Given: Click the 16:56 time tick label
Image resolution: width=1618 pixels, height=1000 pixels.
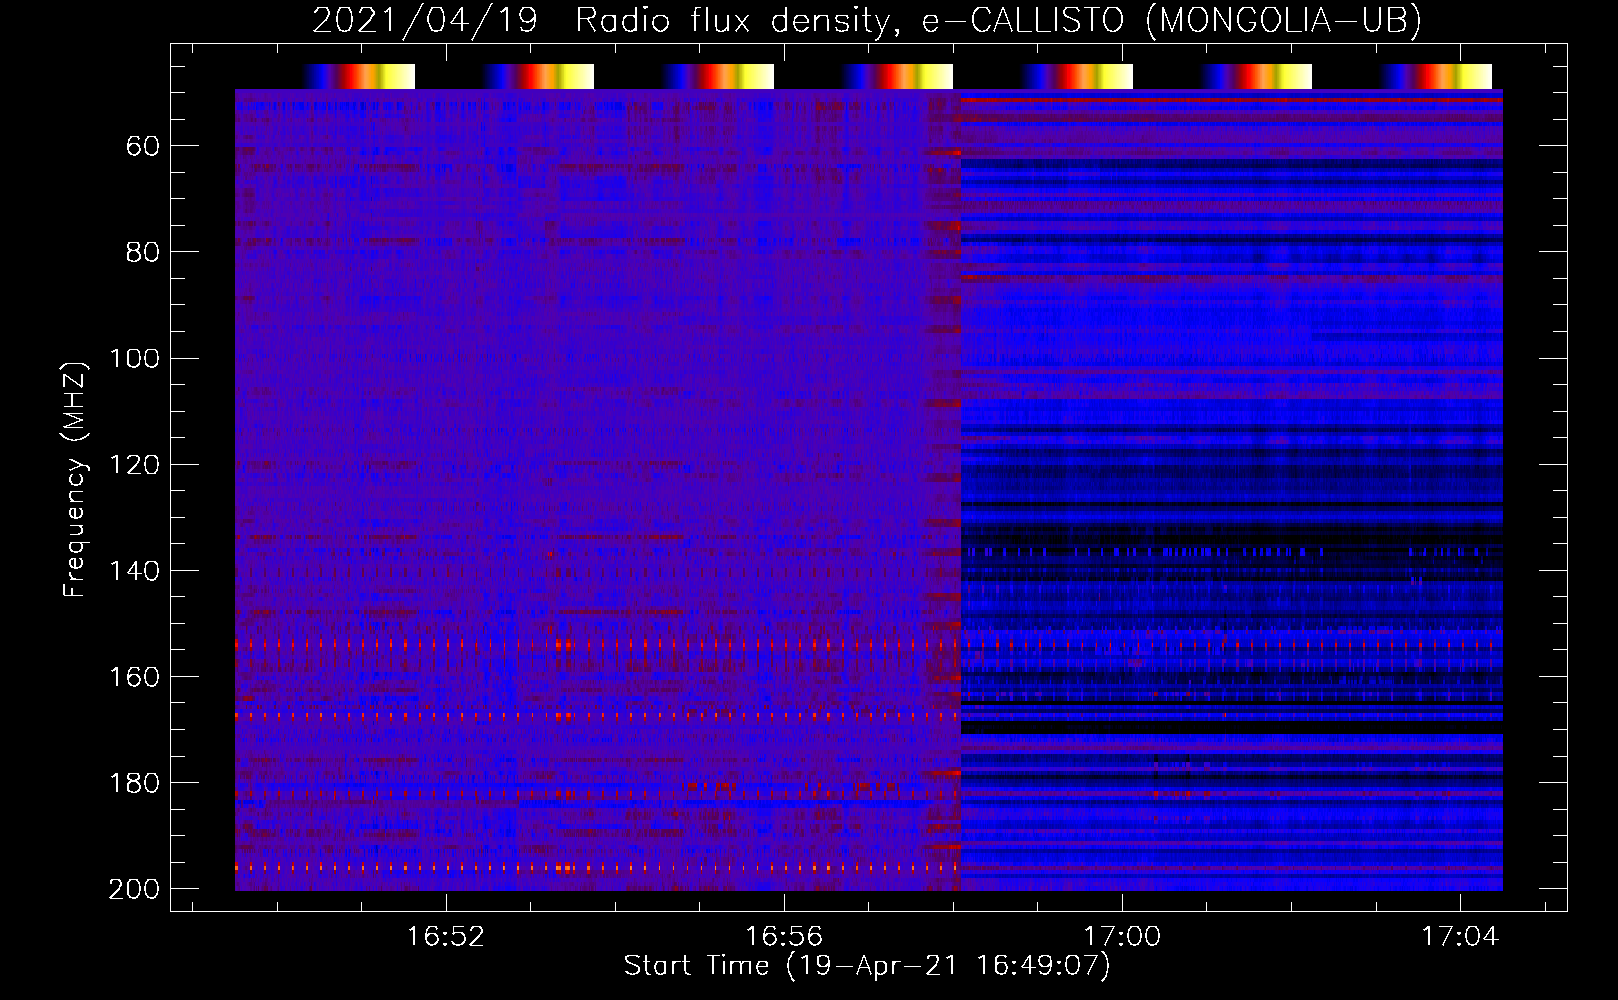Looking at the screenshot, I should (784, 936).
